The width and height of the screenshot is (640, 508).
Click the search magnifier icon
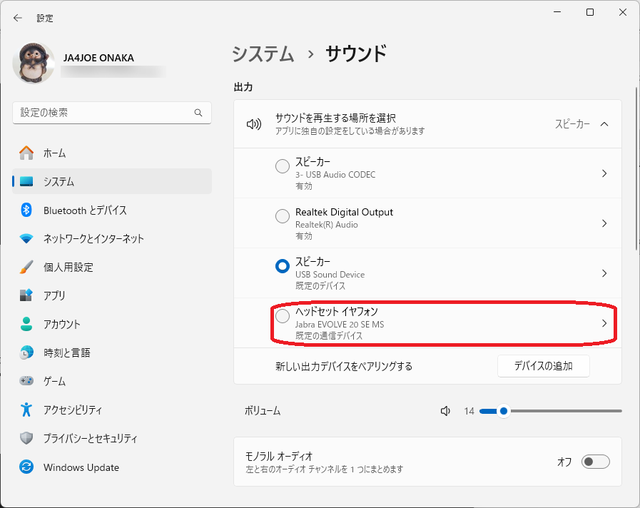click(x=198, y=113)
